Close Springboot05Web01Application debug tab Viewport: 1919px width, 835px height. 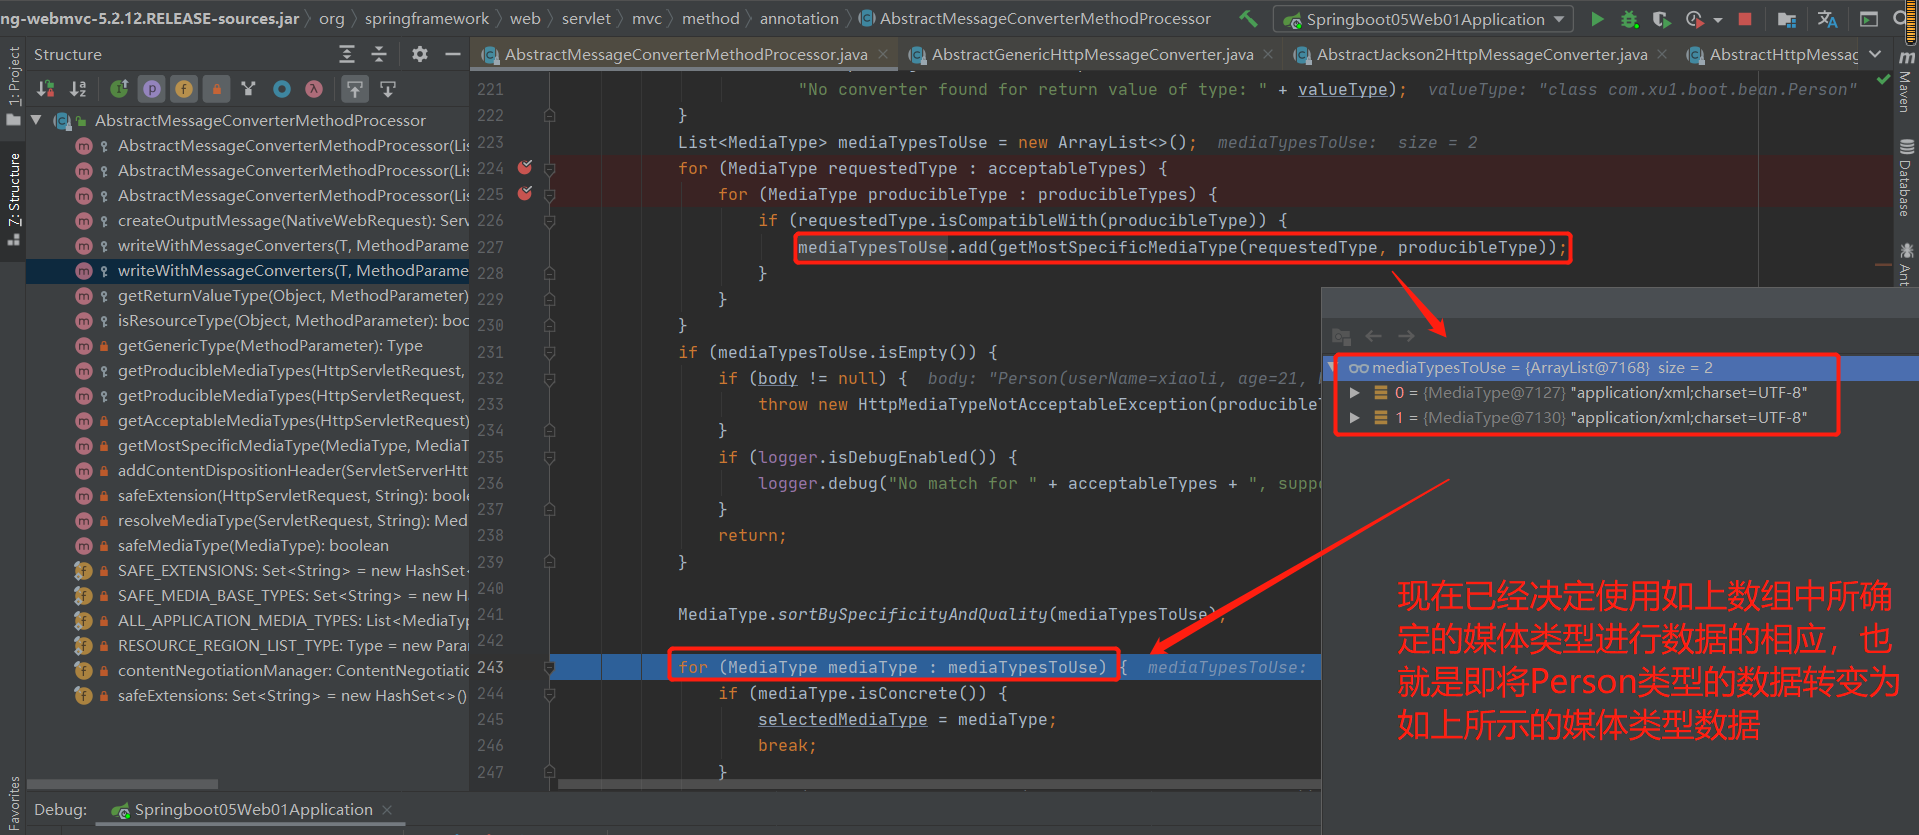(x=387, y=809)
